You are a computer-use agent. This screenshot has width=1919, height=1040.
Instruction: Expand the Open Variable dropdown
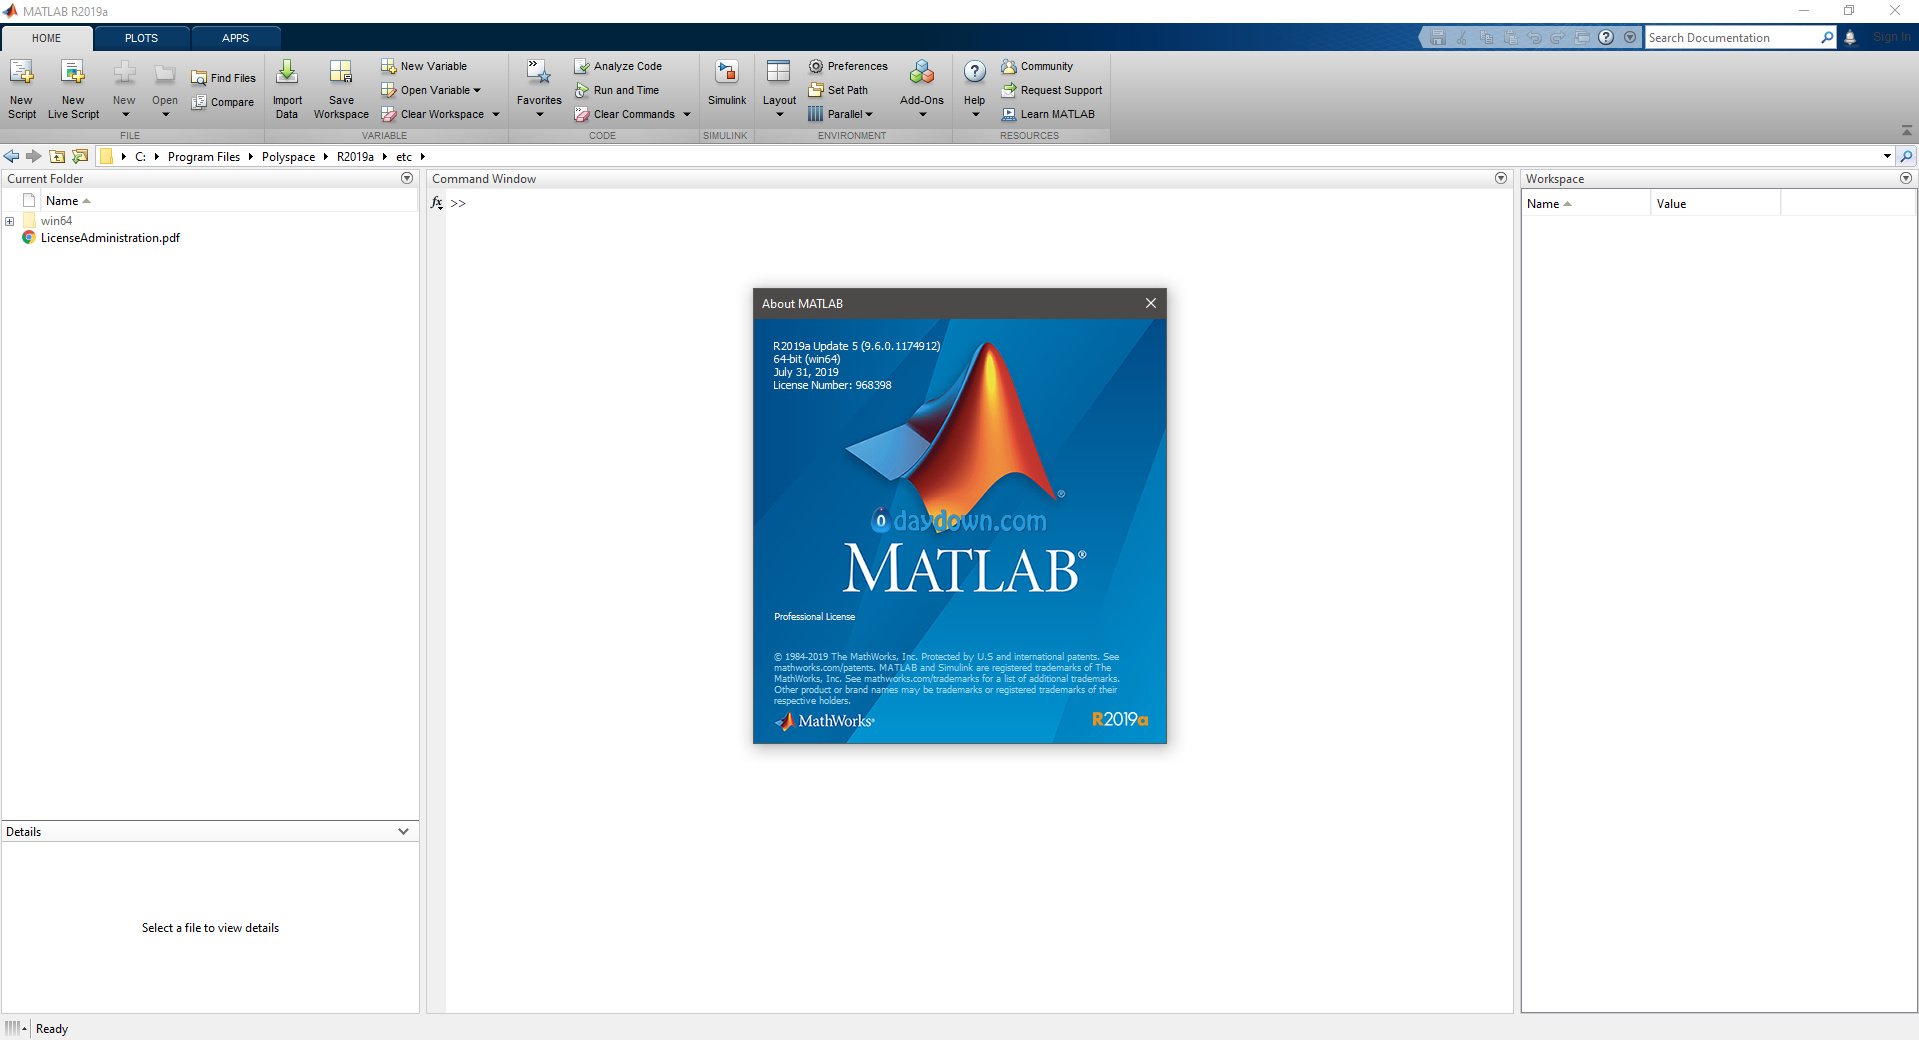point(477,90)
